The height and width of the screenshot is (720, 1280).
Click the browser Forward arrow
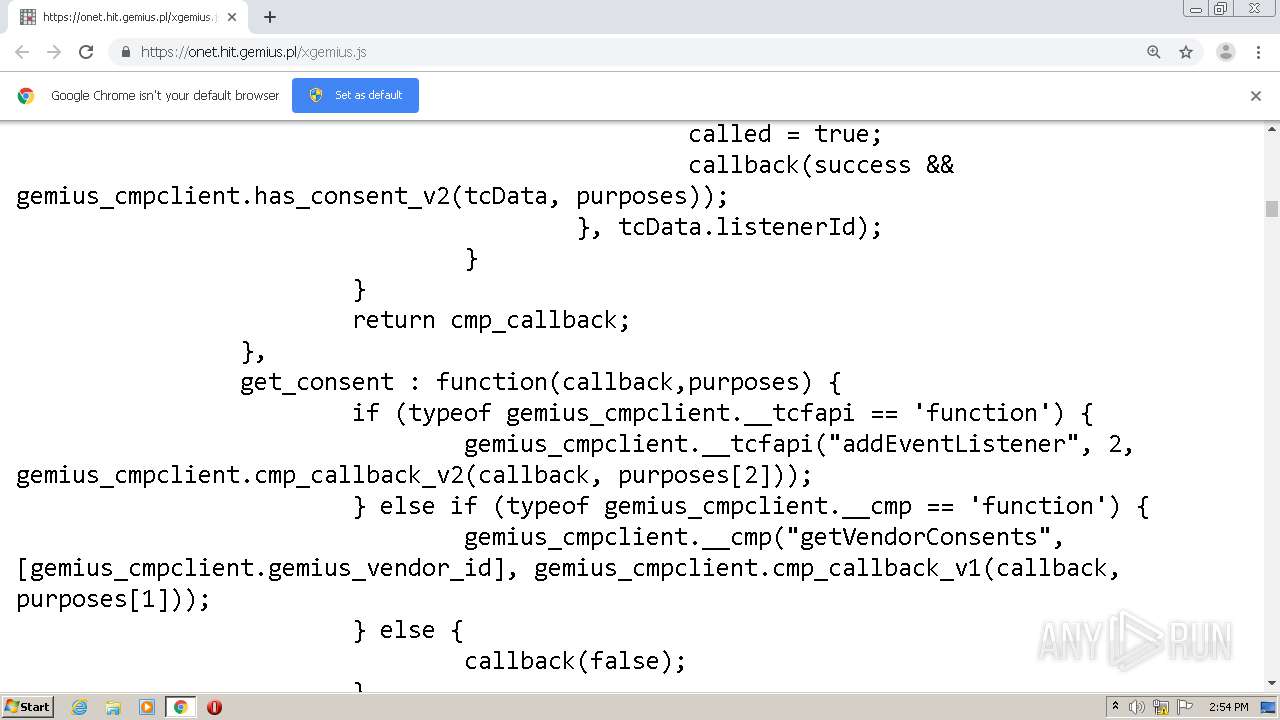[x=54, y=52]
